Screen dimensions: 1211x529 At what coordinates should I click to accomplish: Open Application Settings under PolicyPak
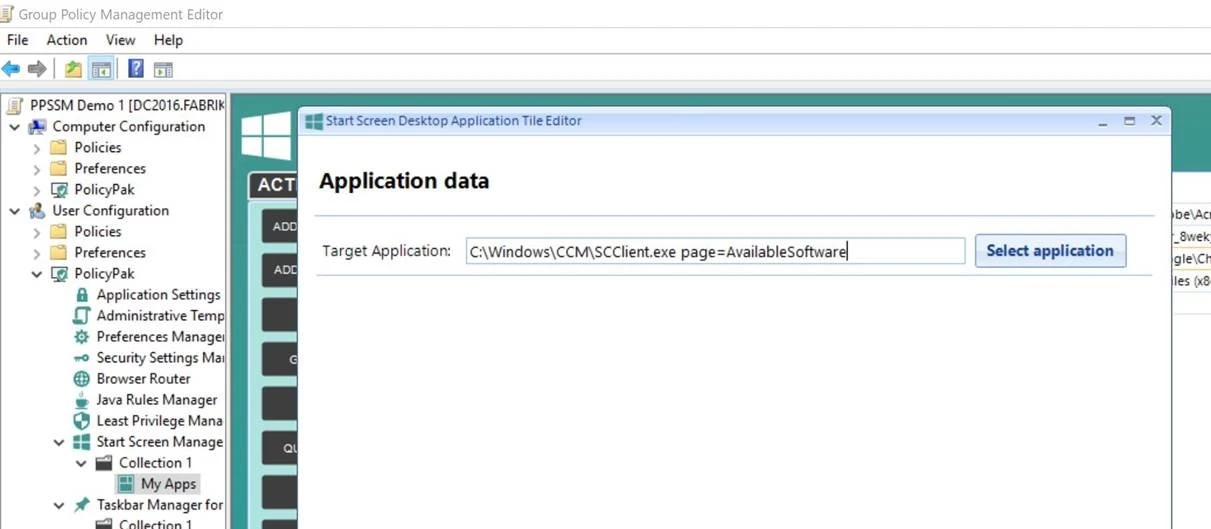pos(158,295)
